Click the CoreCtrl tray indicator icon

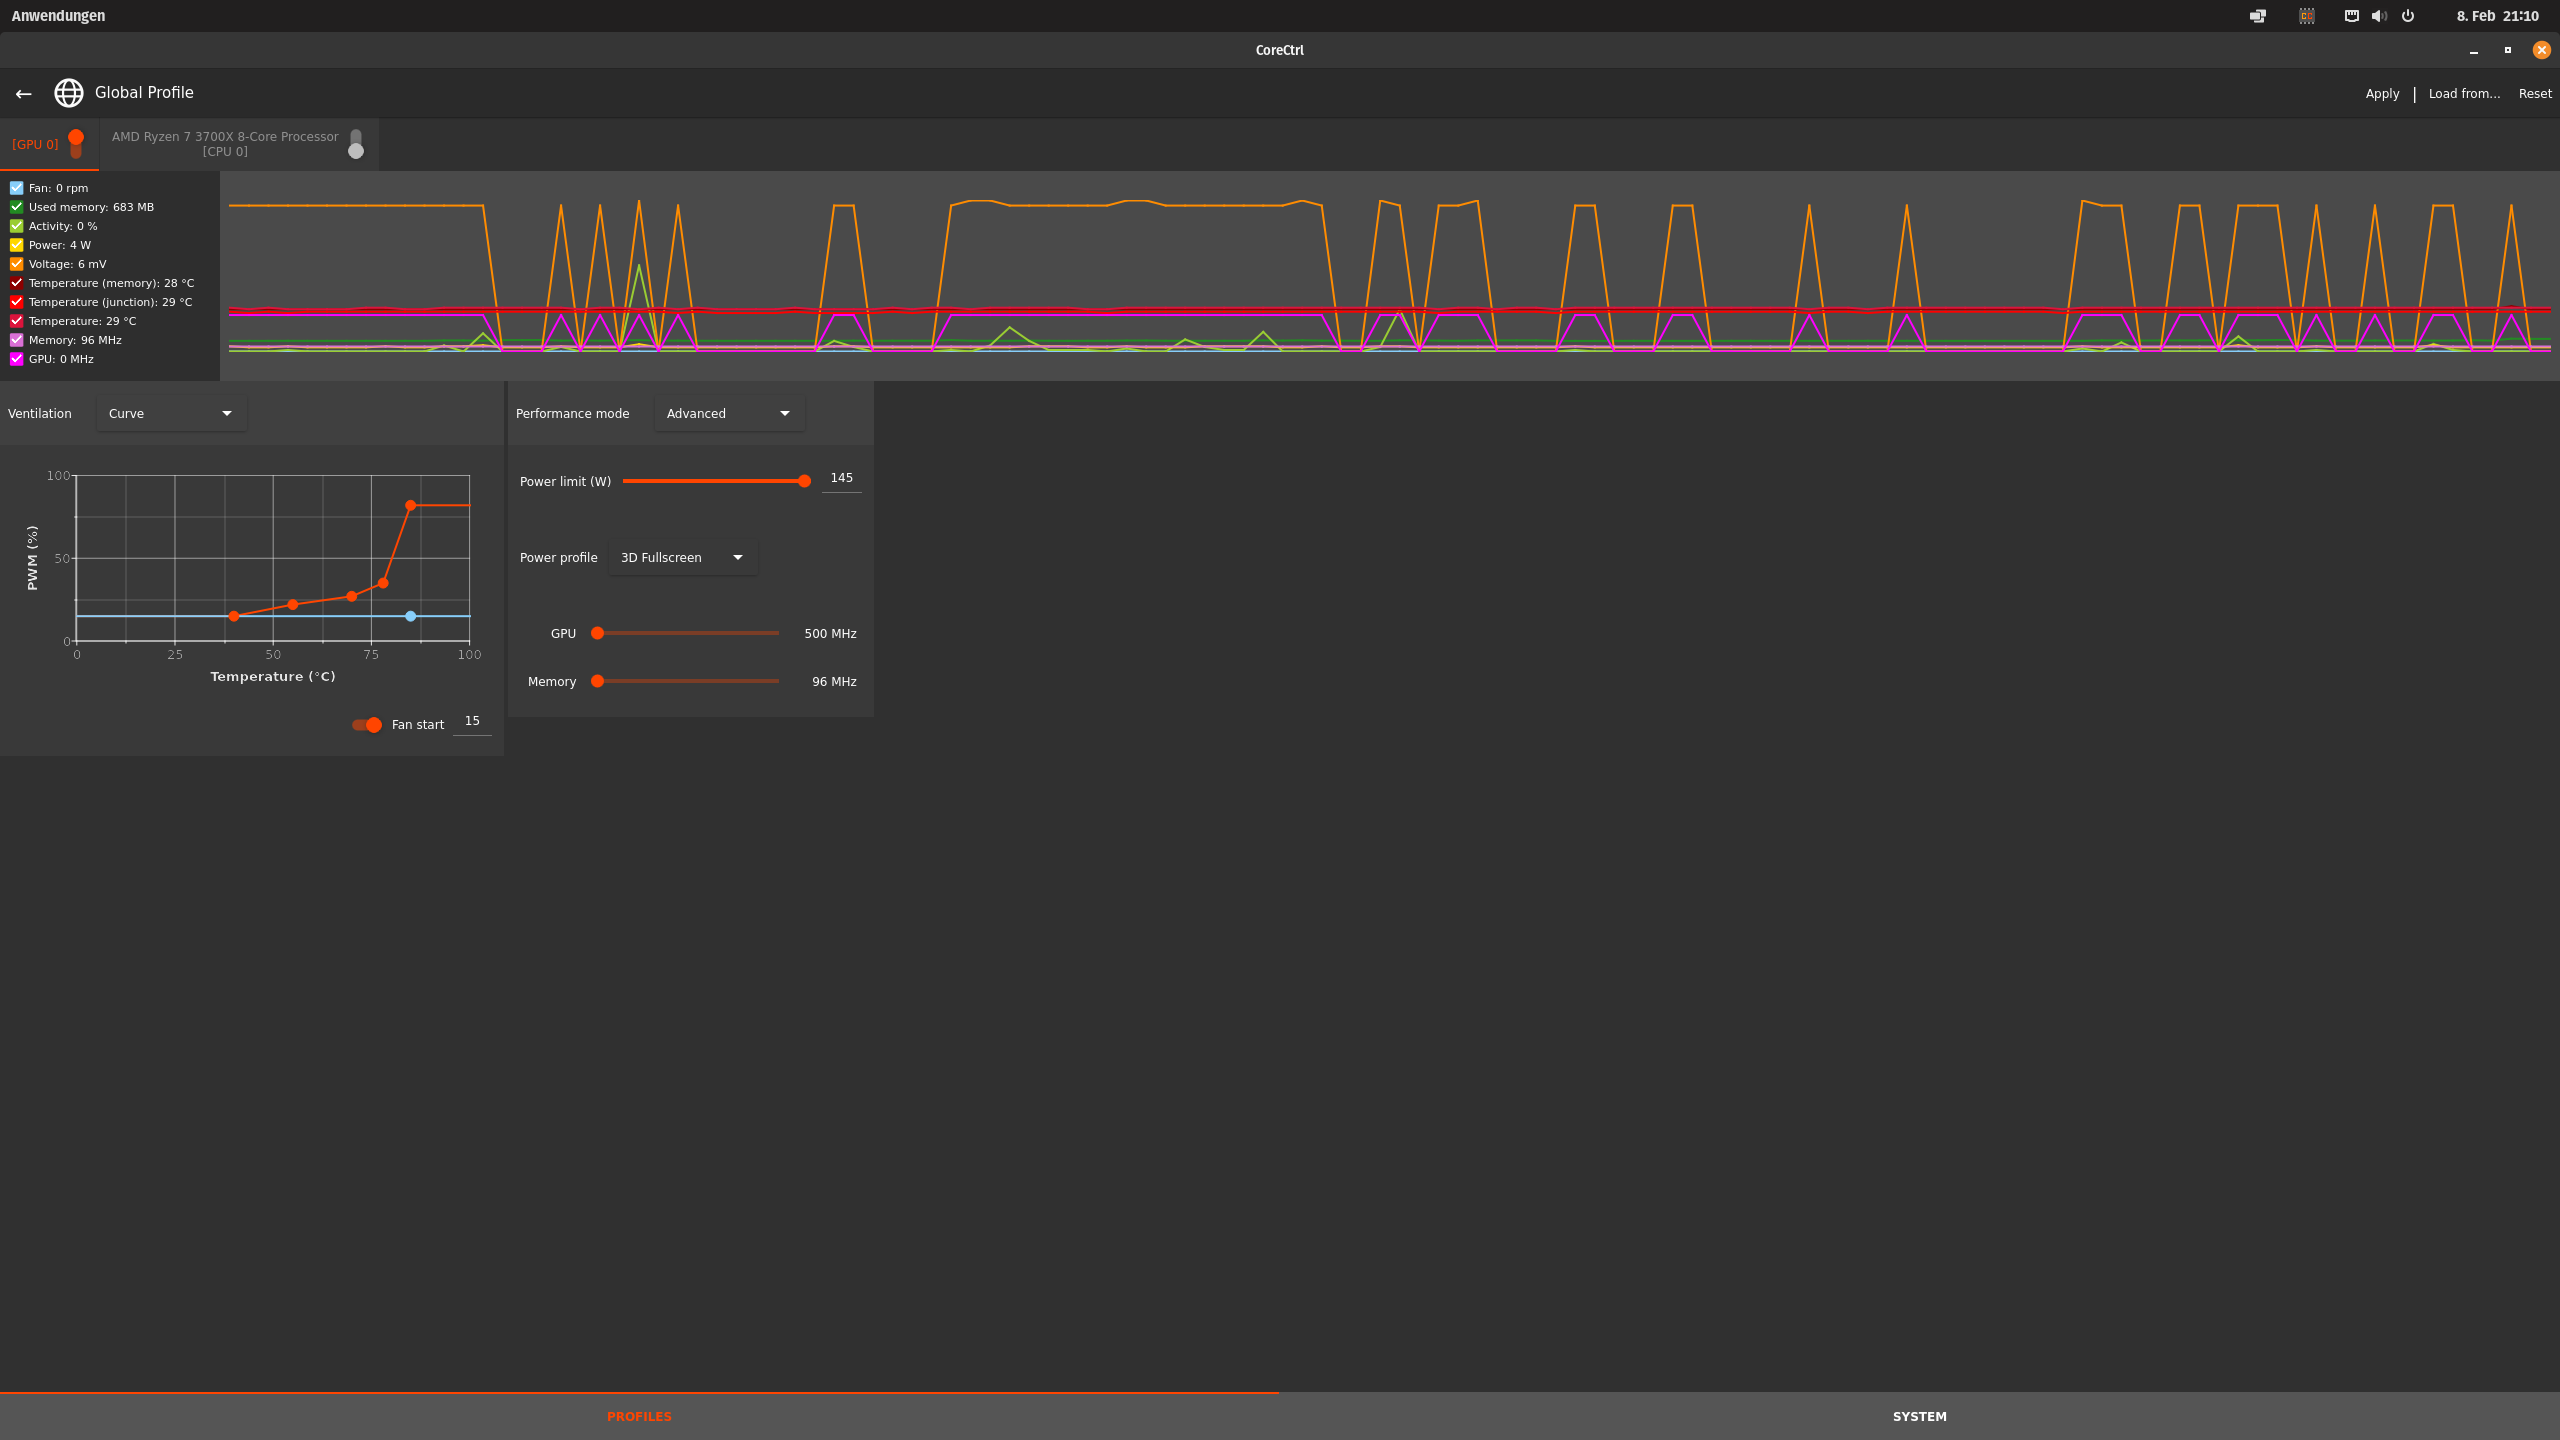2306,16
